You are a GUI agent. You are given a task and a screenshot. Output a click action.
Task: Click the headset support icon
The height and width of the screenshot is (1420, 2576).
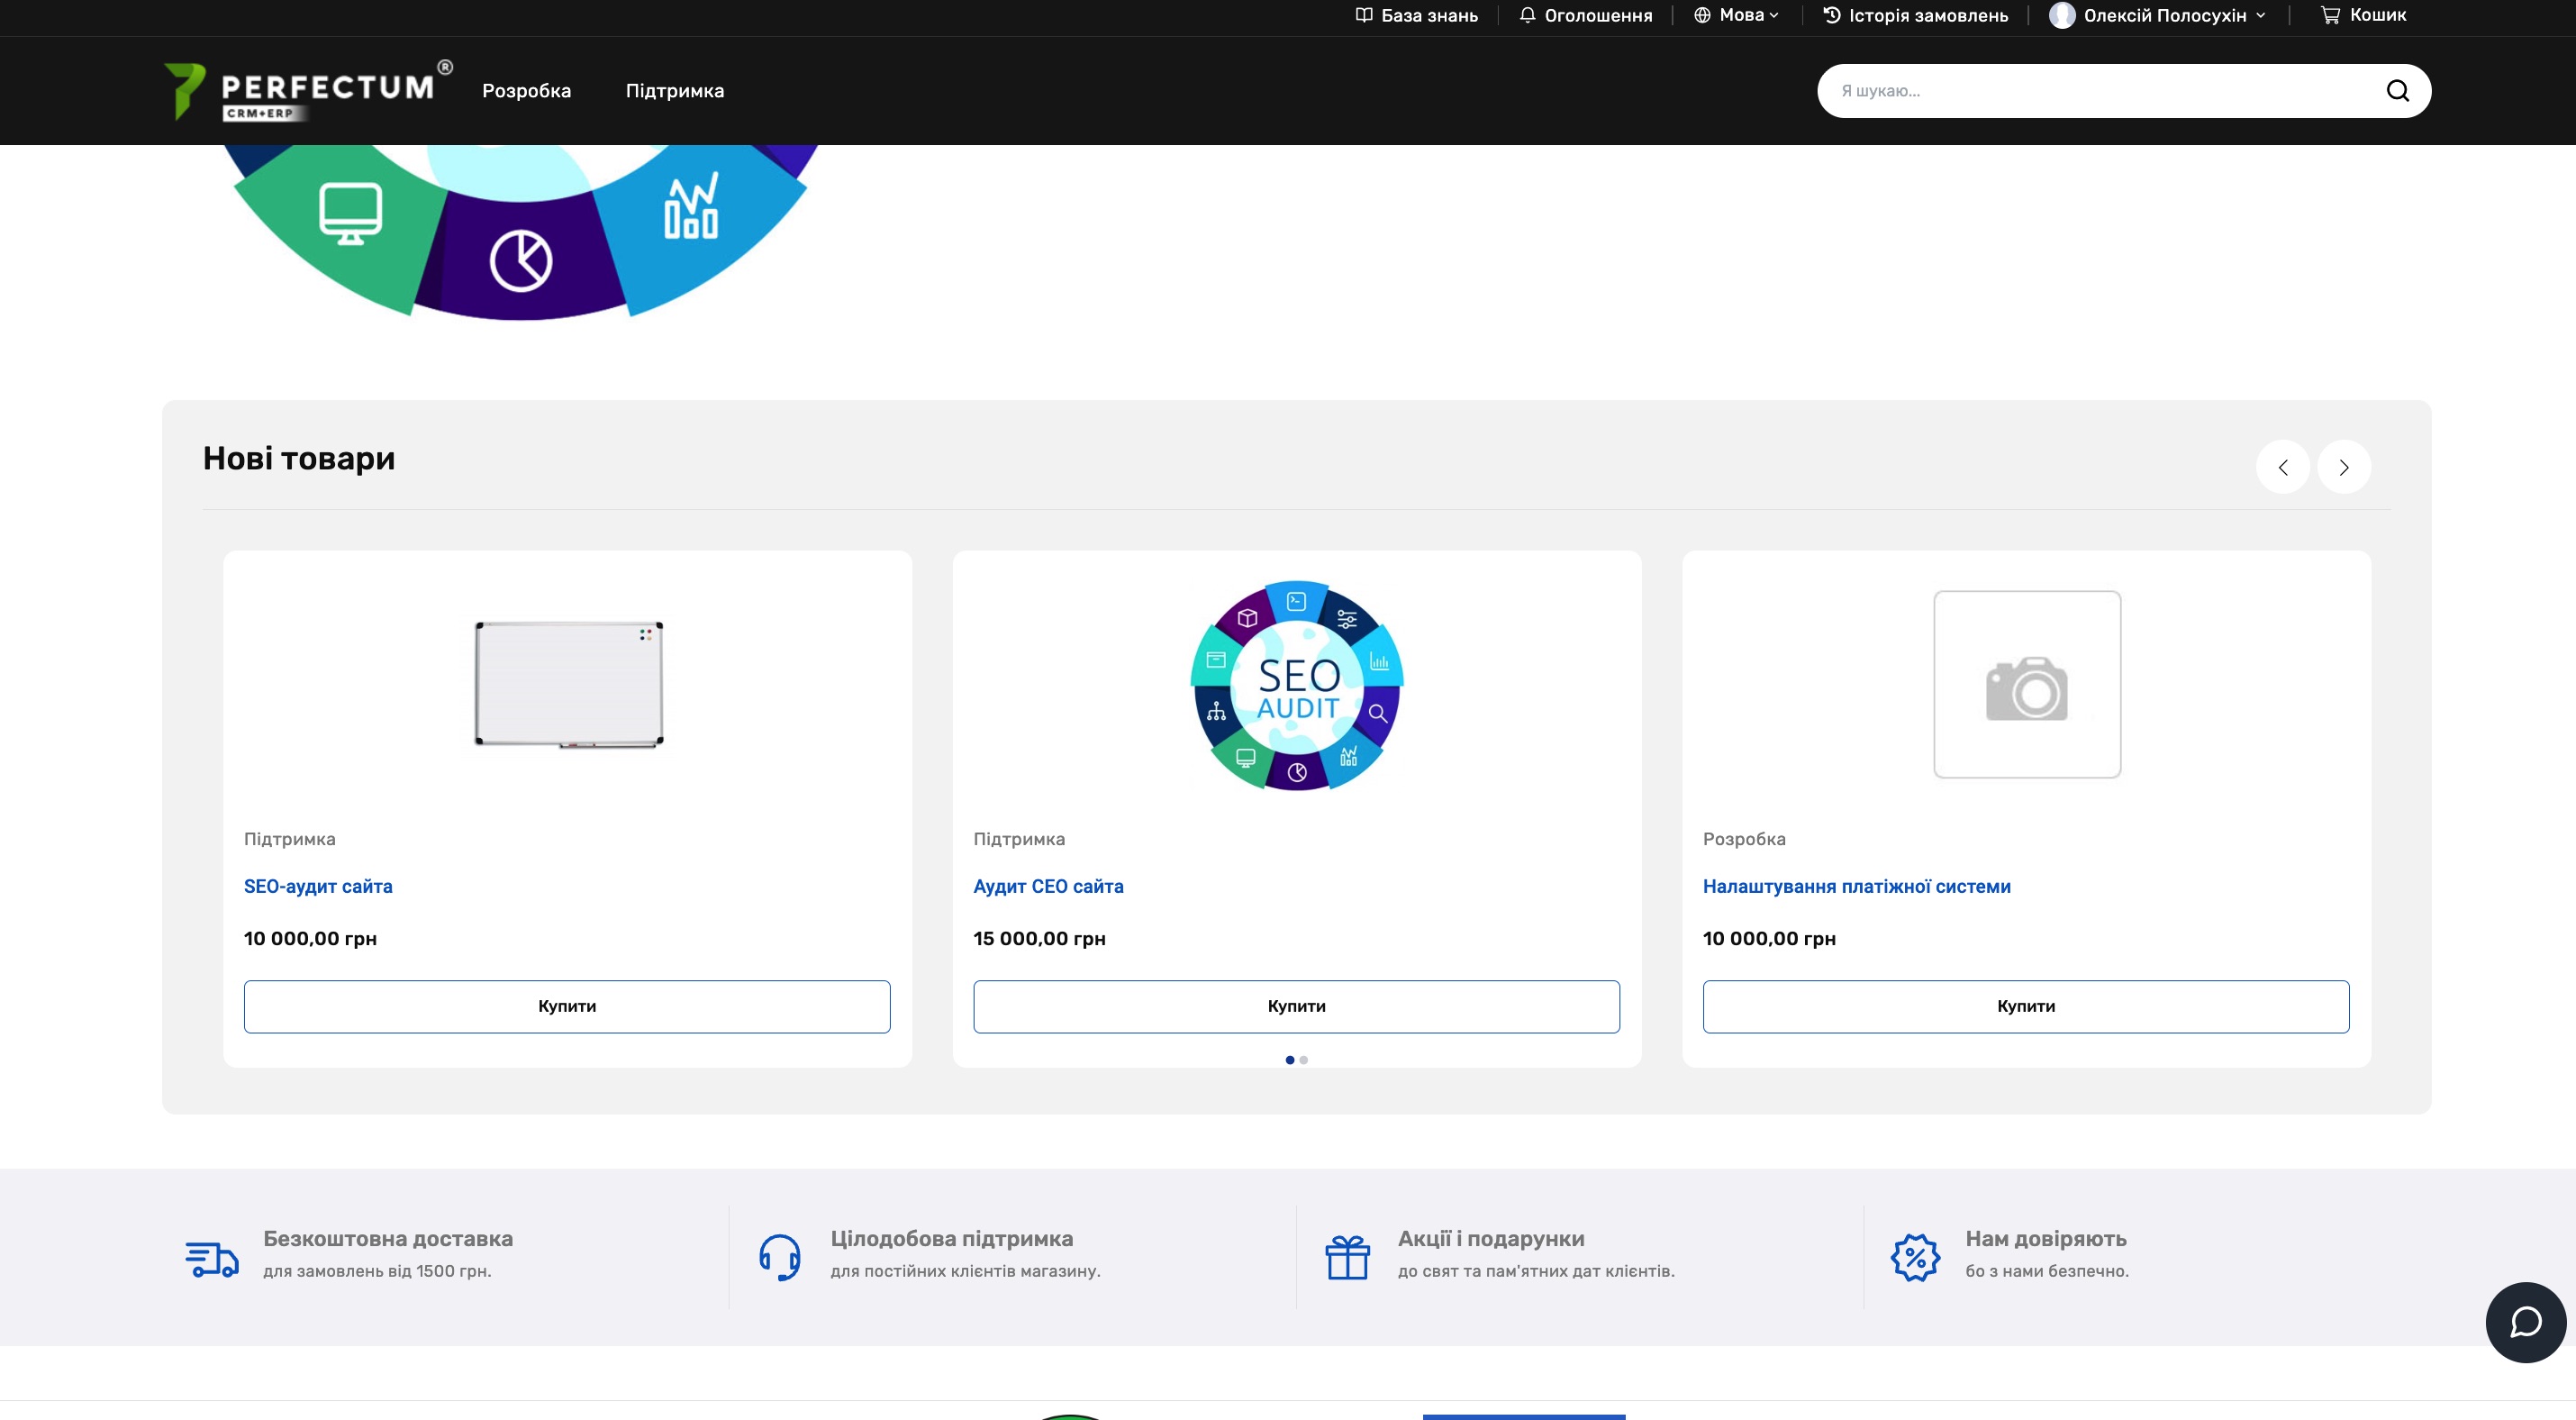[x=780, y=1257]
